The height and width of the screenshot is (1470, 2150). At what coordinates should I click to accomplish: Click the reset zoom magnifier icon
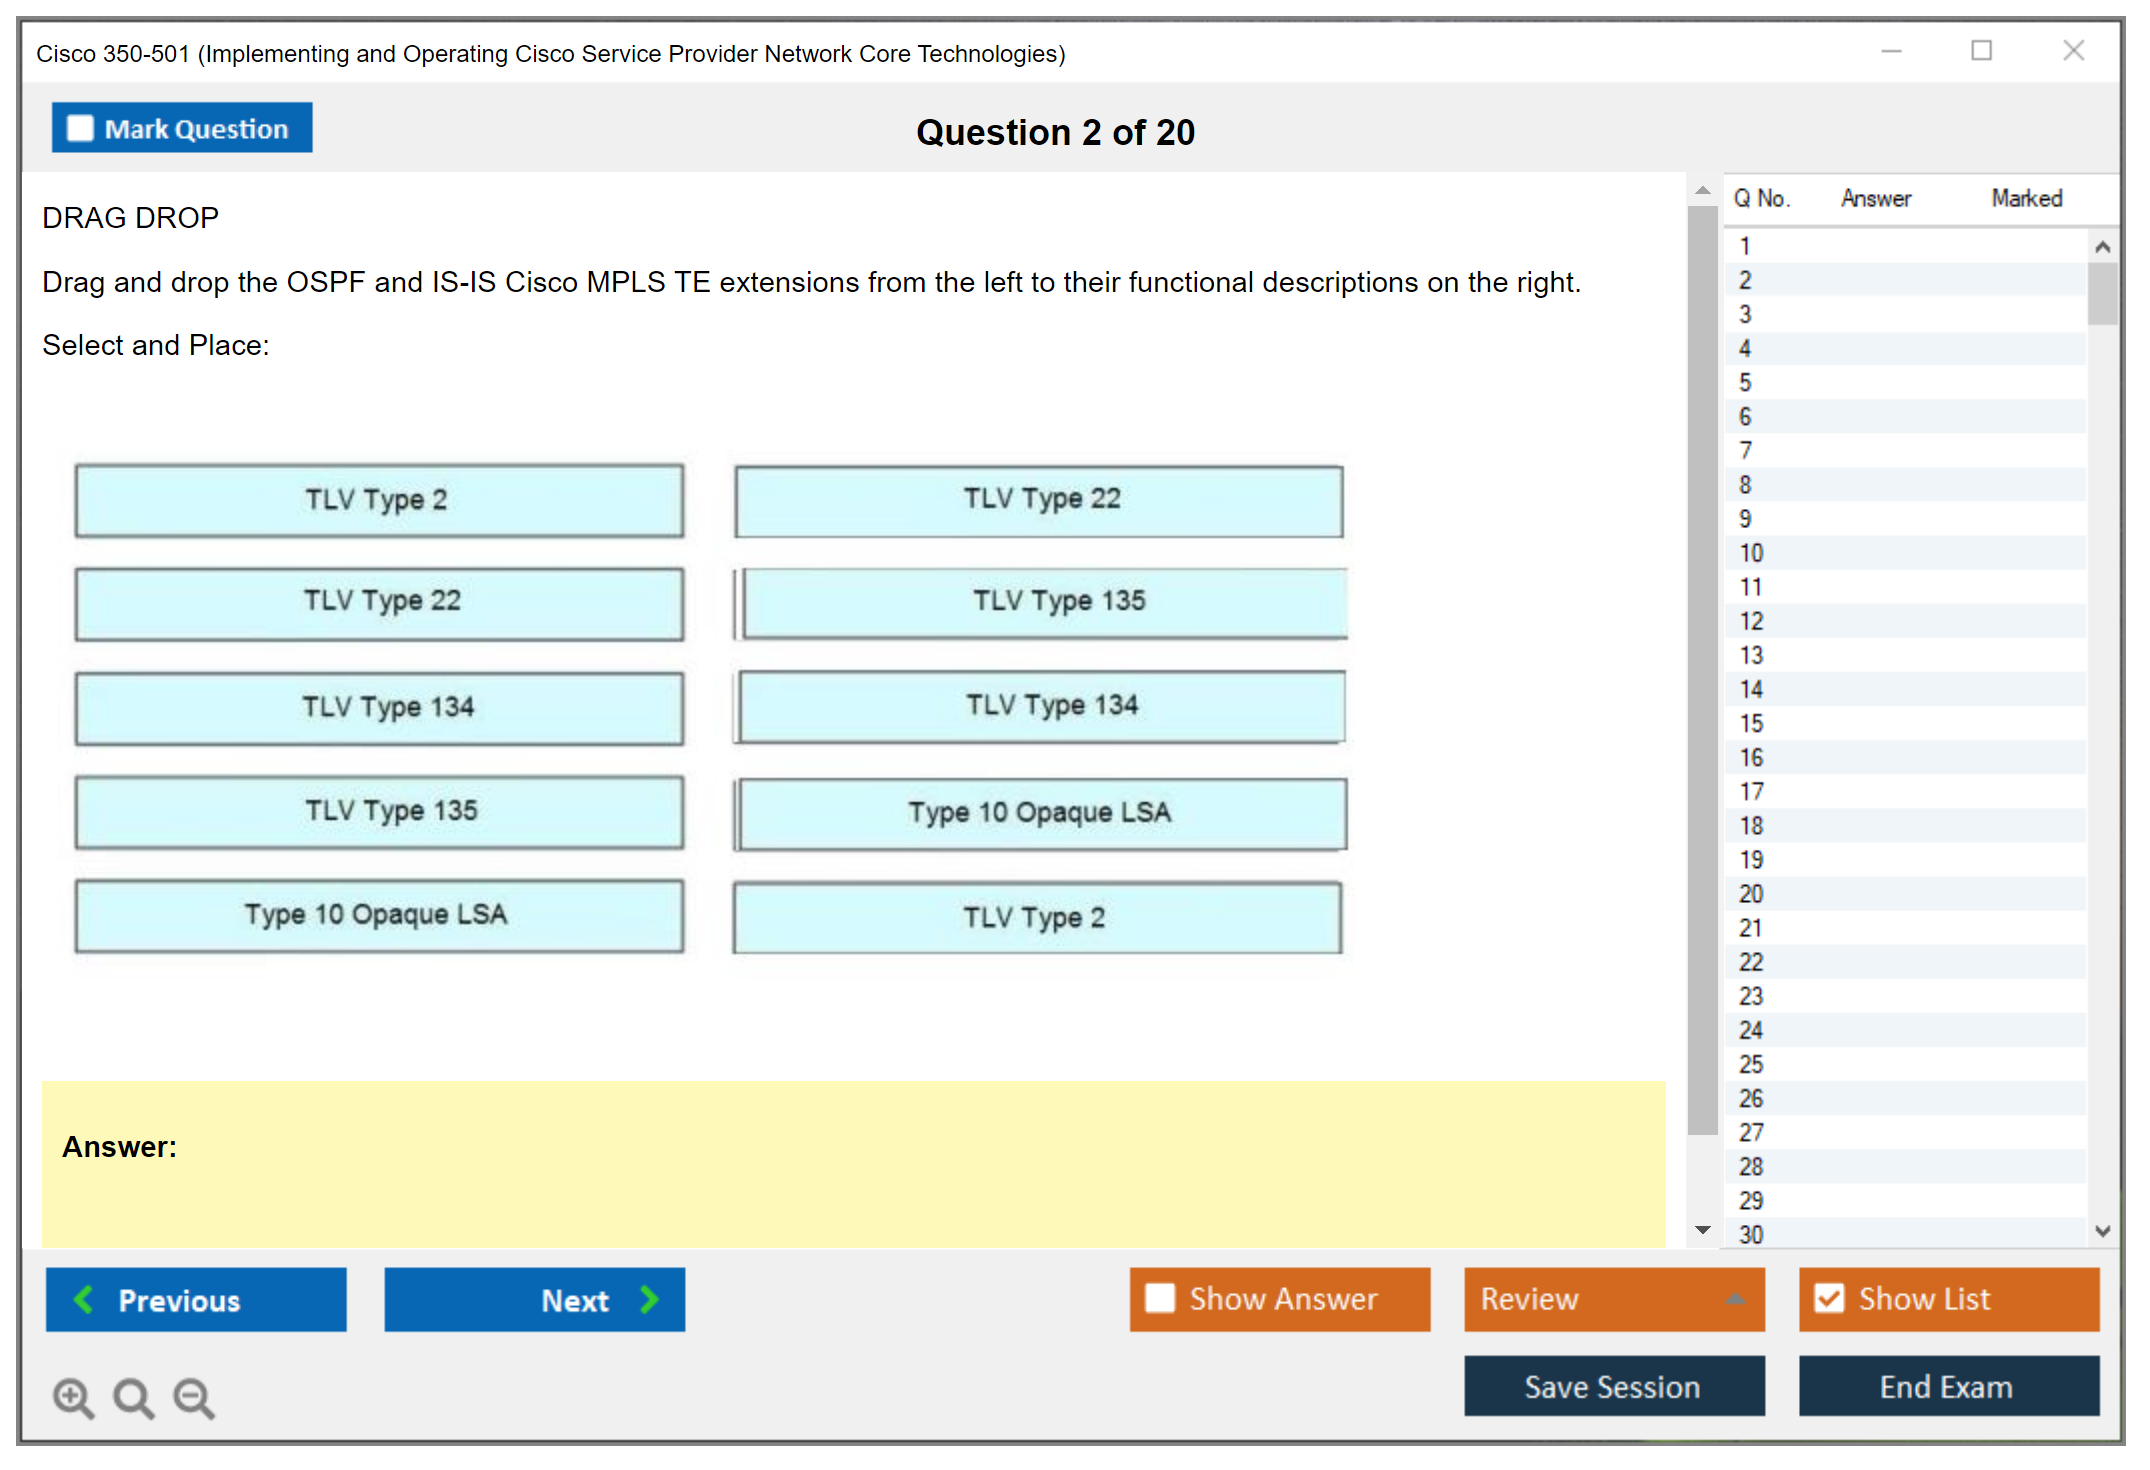point(133,1397)
